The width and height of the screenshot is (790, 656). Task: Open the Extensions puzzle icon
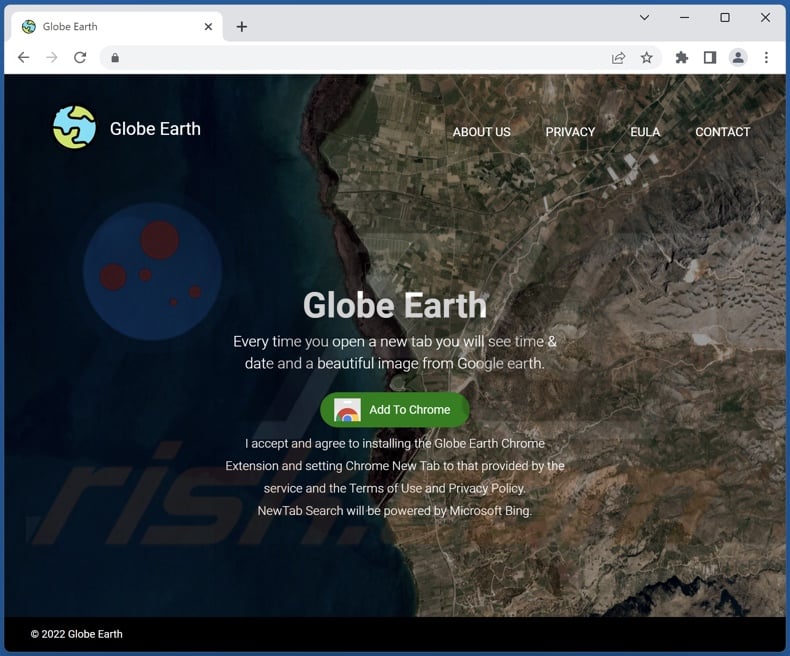coord(682,58)
